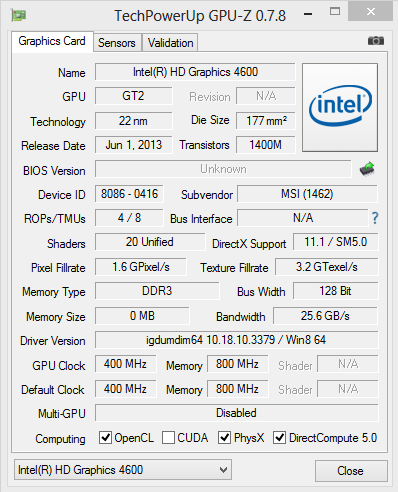Click the Release Date field Jun 1, 2013
398x492 pixels.
click(x=134, y=145)
